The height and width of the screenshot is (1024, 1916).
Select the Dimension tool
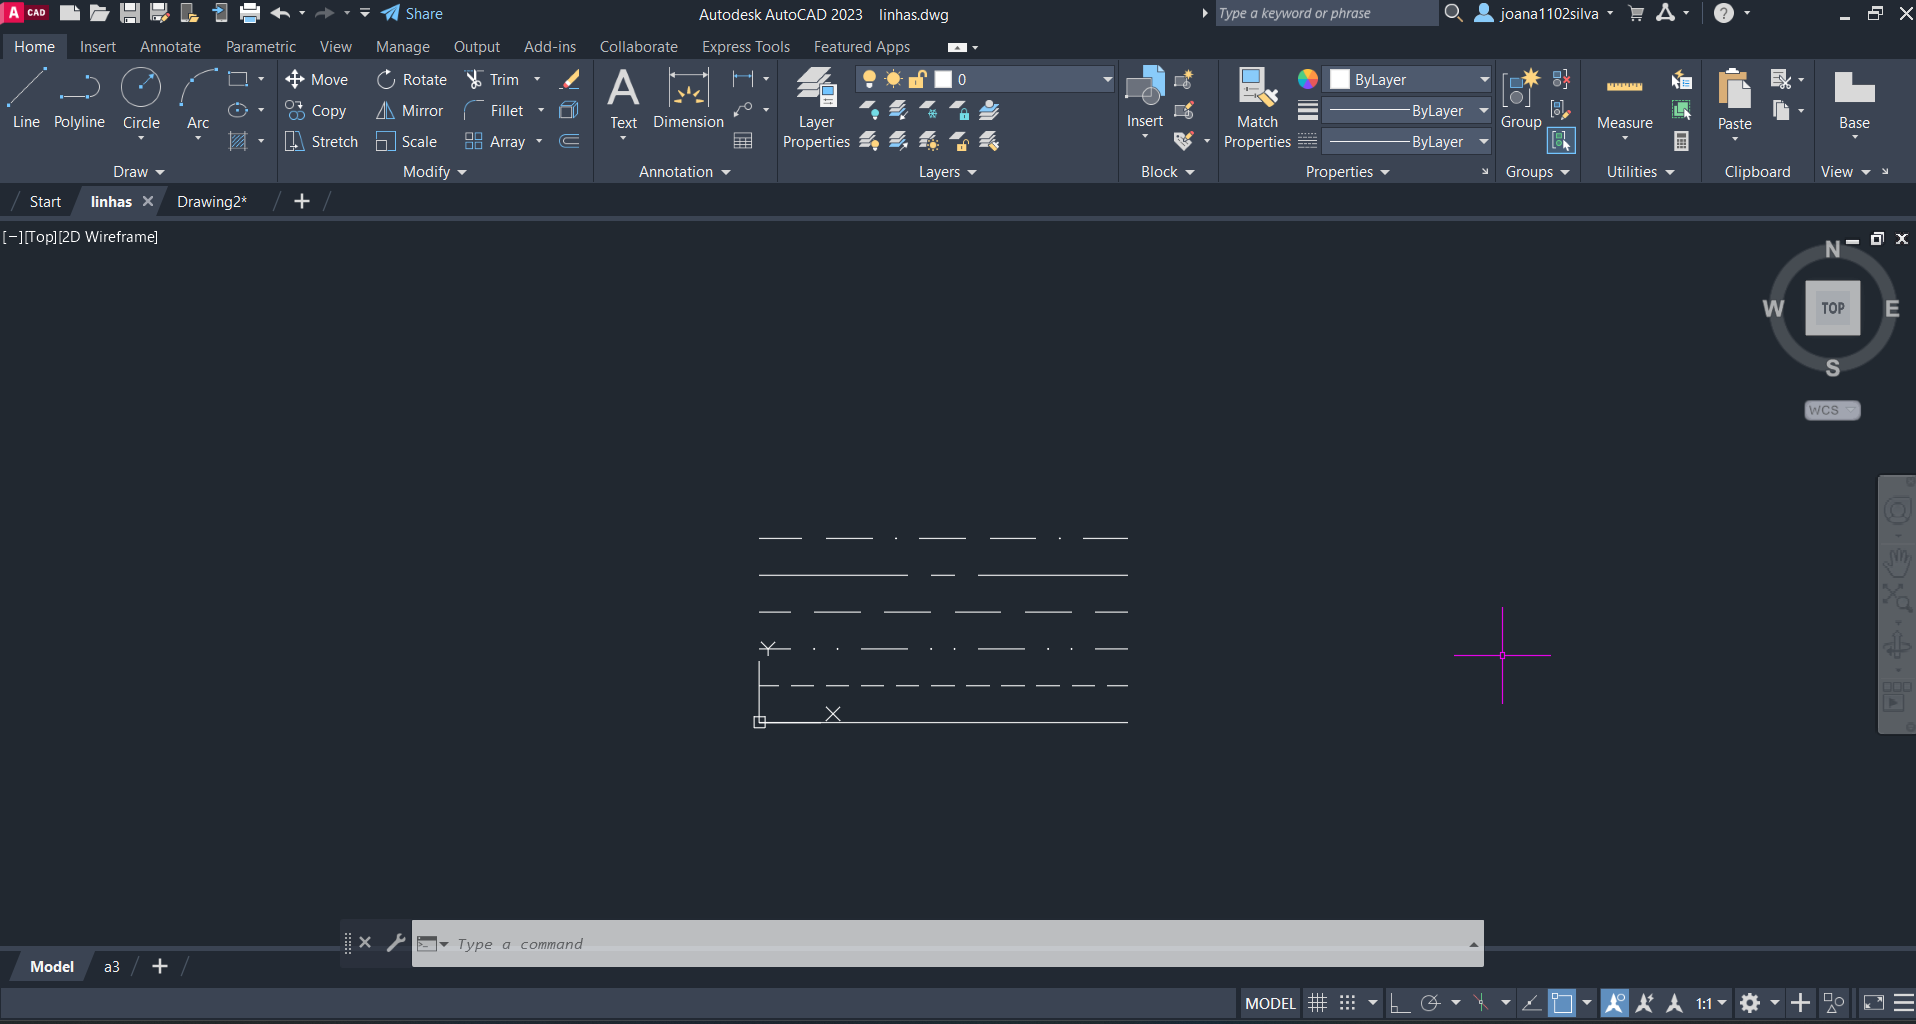pyautogui.click(x=688, y=99)
